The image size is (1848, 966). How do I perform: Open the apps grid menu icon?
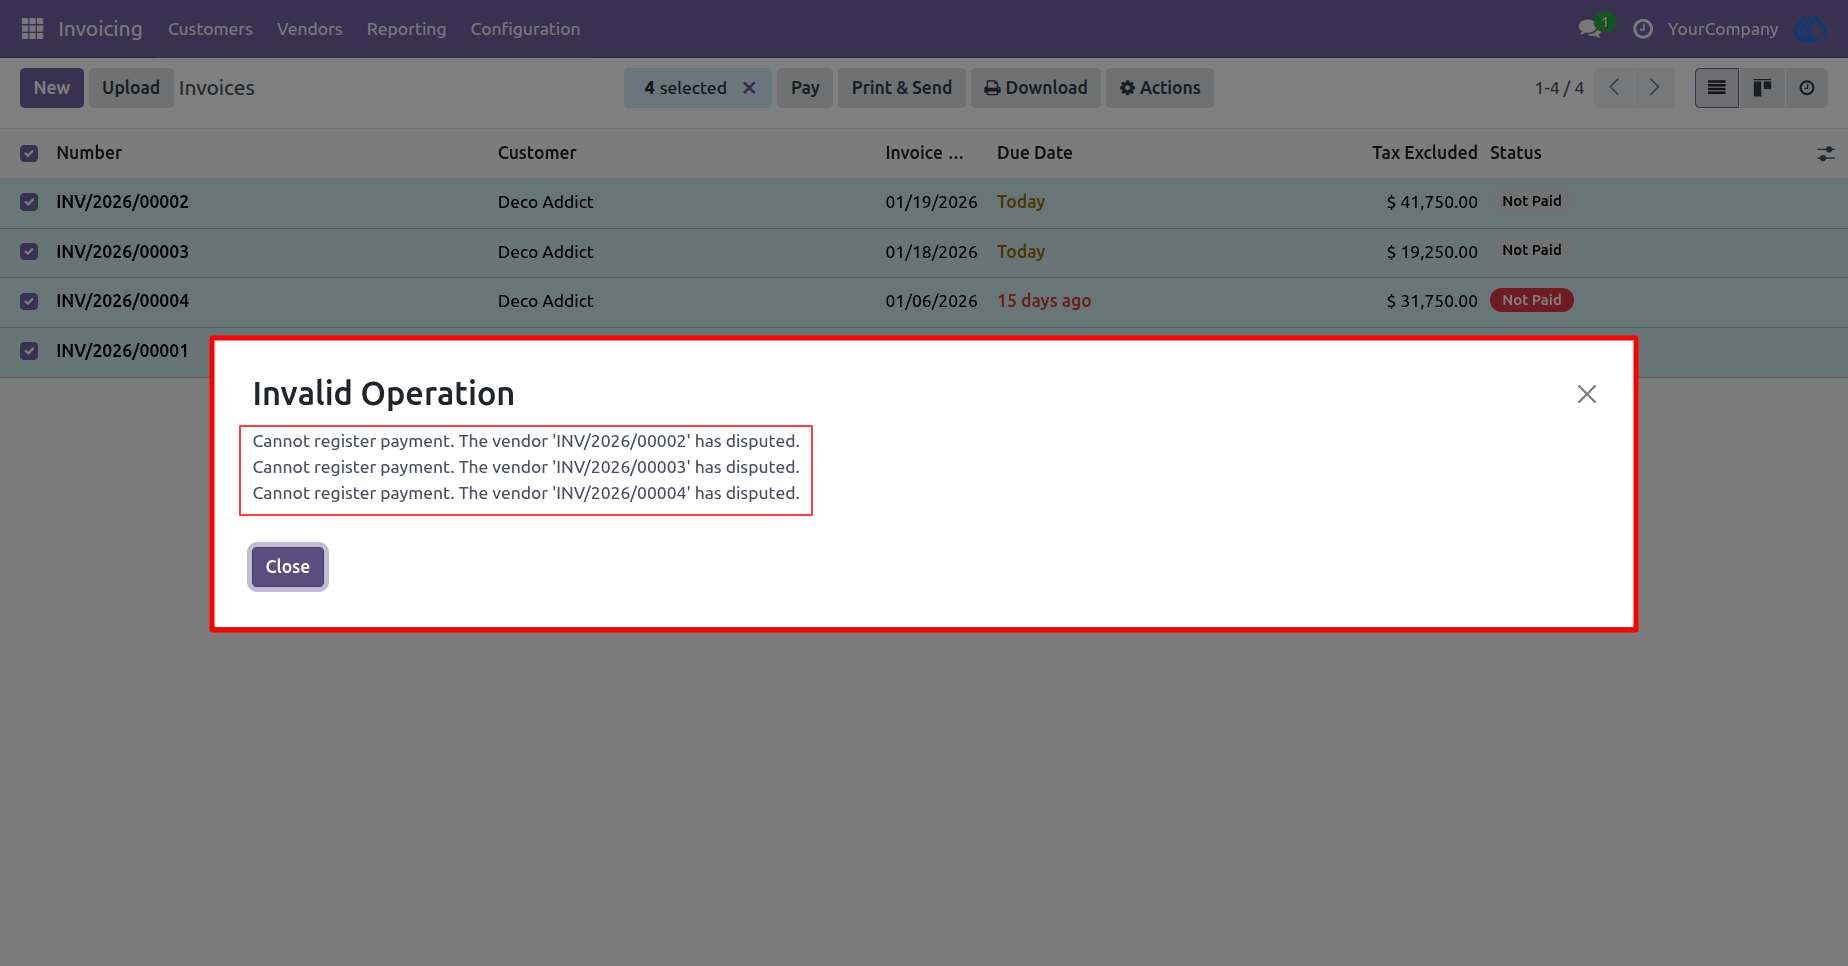pos(32,29)
